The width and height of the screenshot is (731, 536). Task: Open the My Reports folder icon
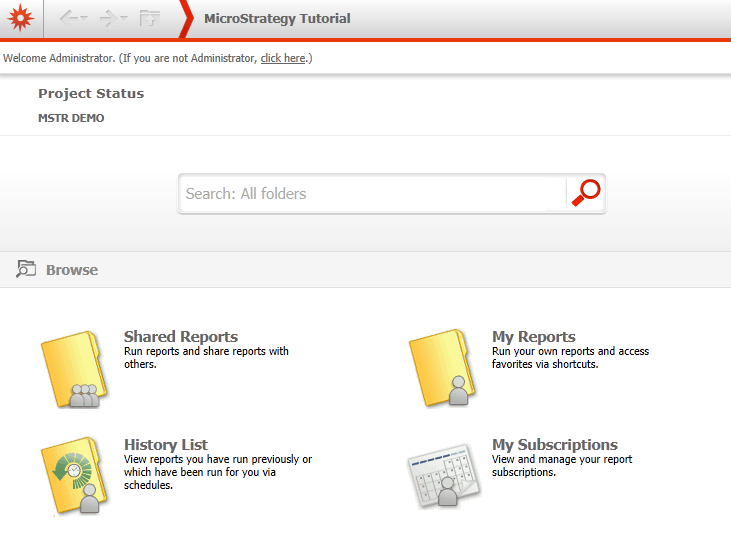(x=441, y=370)
